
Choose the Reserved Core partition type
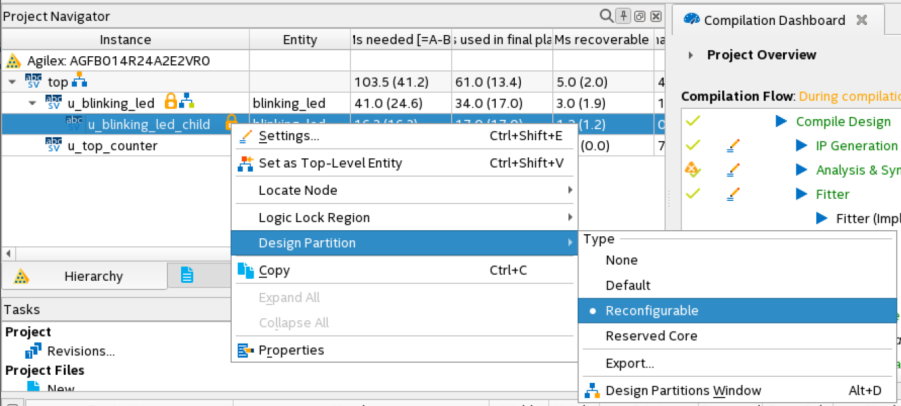[651, 336]
